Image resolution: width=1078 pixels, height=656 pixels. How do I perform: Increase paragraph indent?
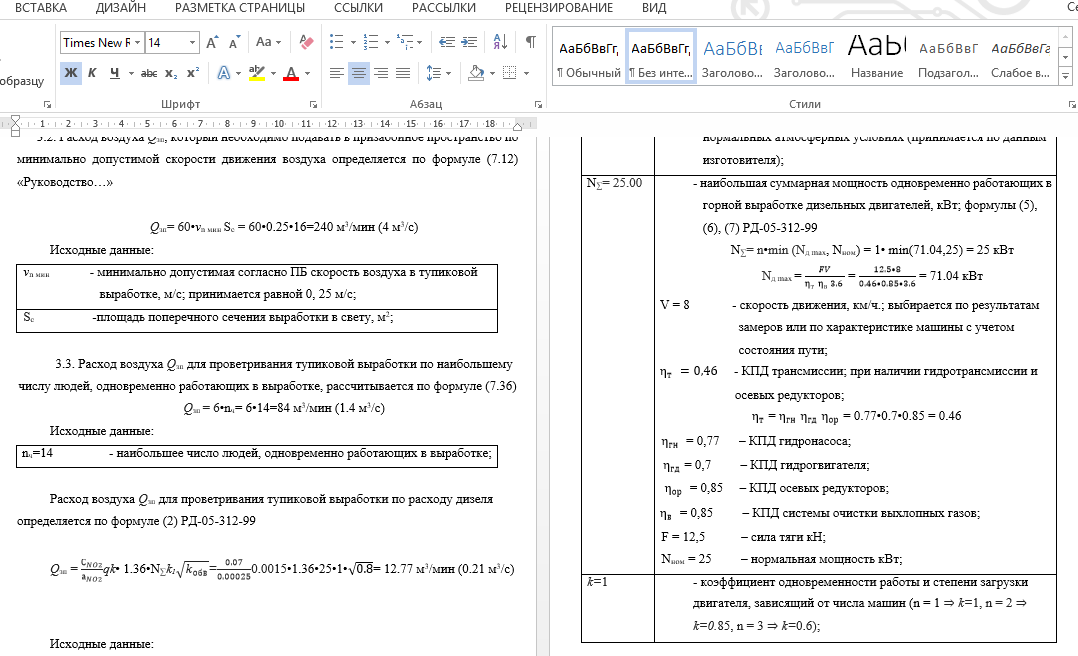point(469,43)
